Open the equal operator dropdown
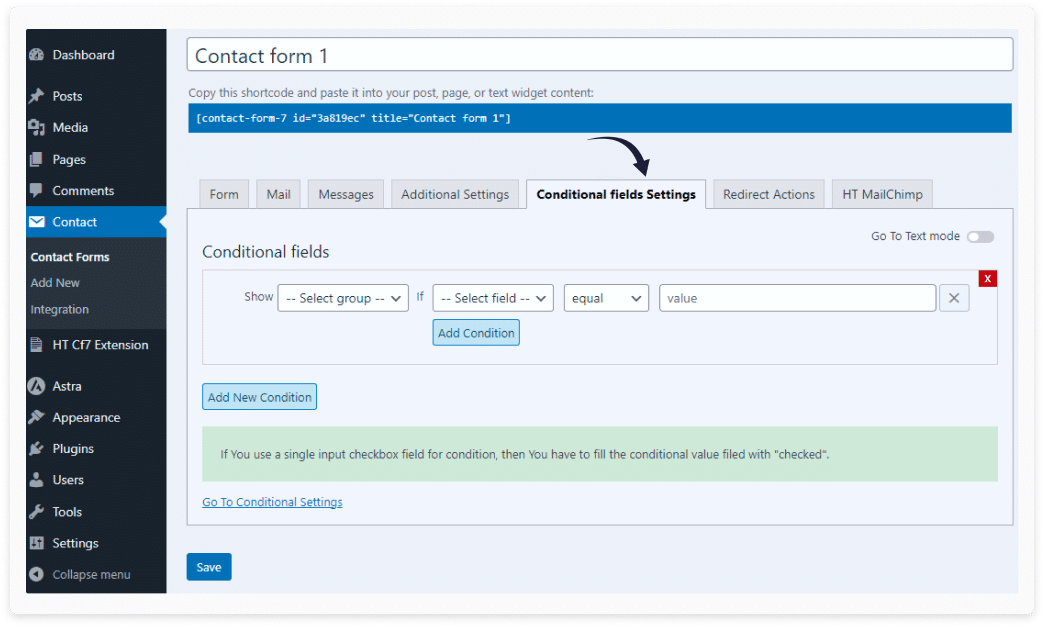The height and width of the screenshot is (627, 1044). tap(606, 298)
